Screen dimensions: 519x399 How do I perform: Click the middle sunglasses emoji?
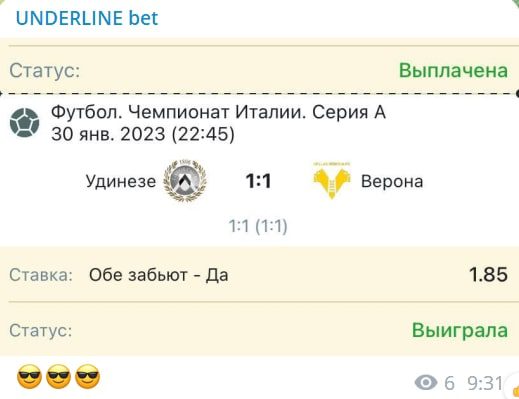coord(58,377)
